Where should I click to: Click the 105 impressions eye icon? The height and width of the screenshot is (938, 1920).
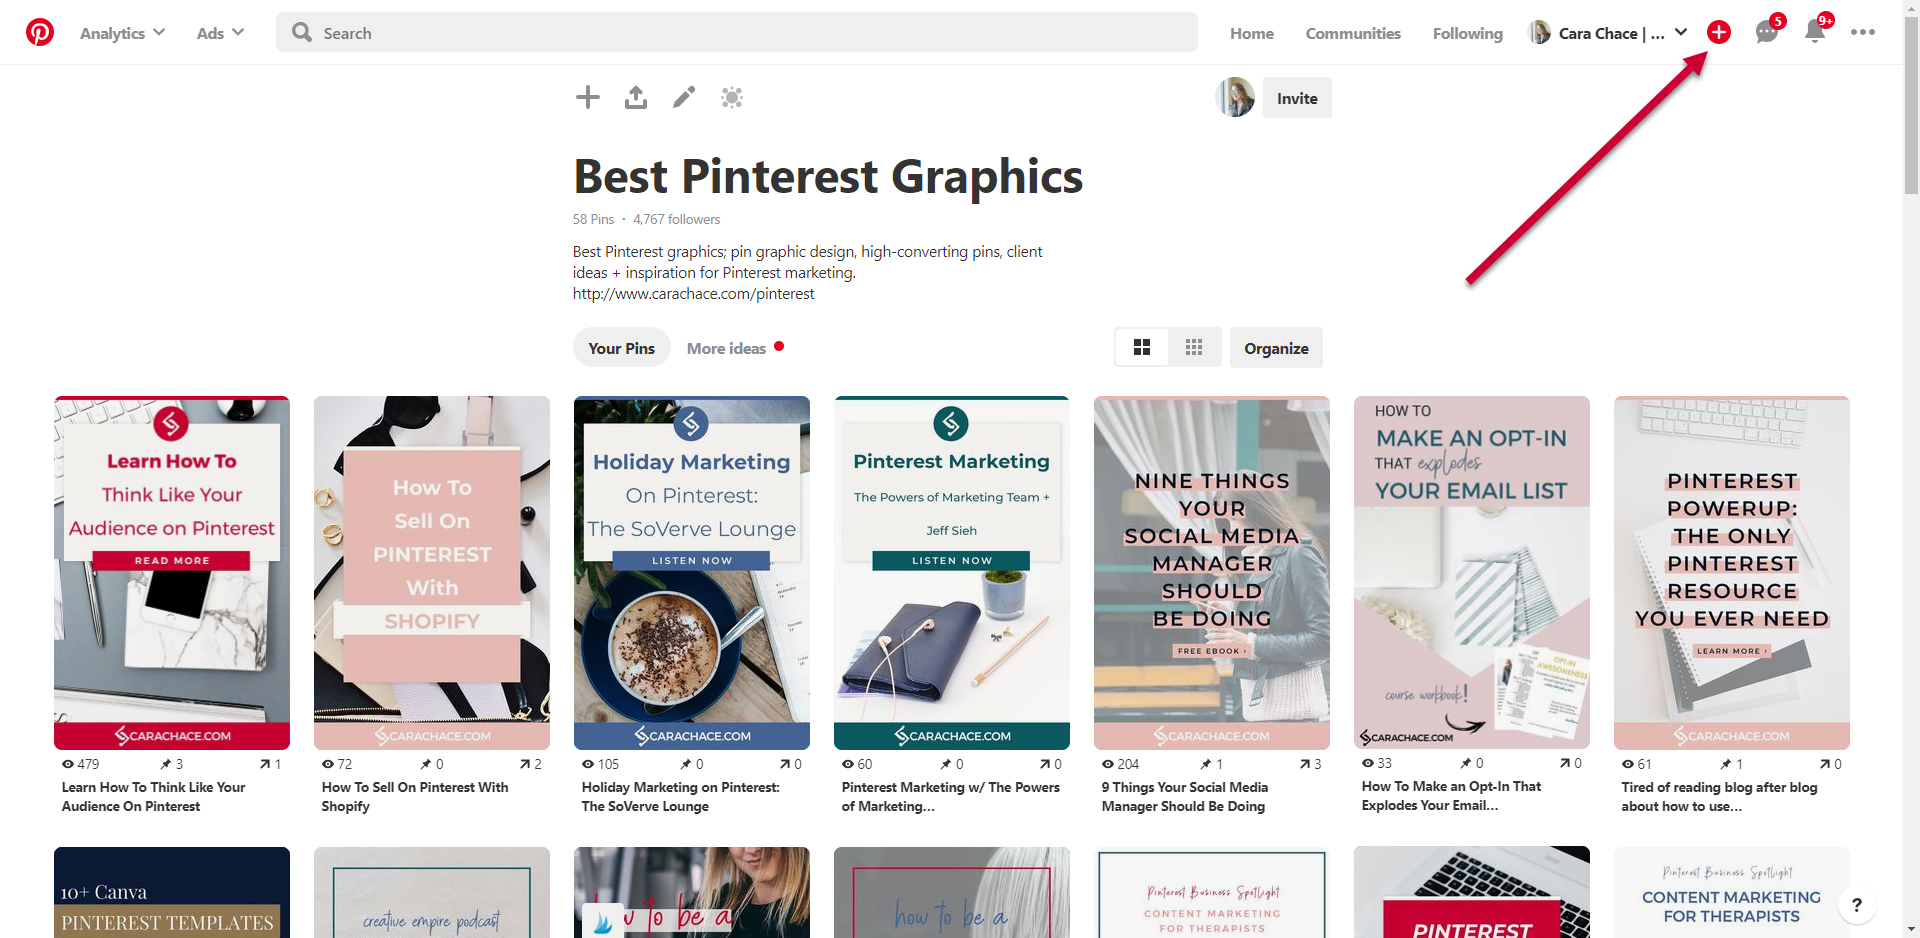(x=588, y=764)
